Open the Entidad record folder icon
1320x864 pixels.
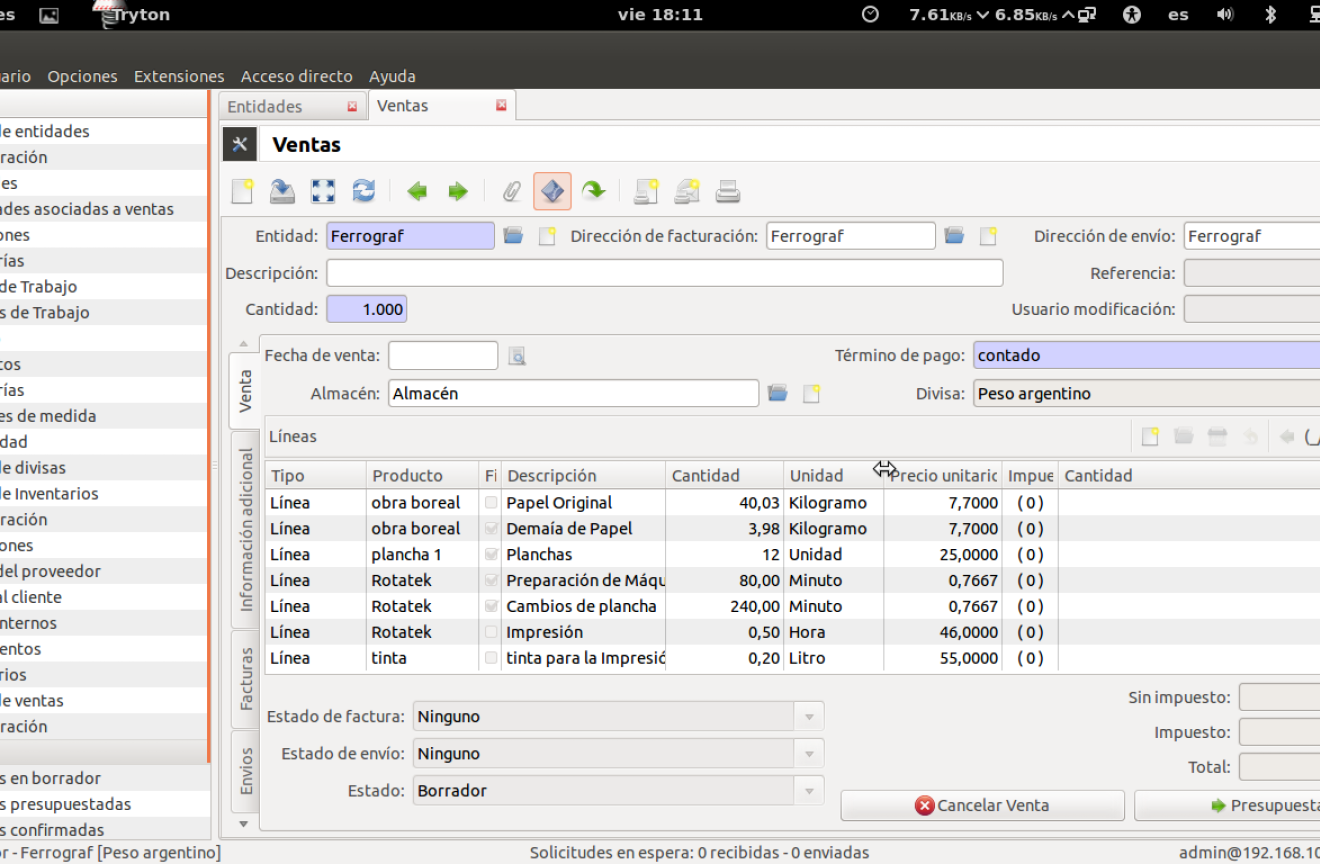pyautogui.click(x=513, y=236)
